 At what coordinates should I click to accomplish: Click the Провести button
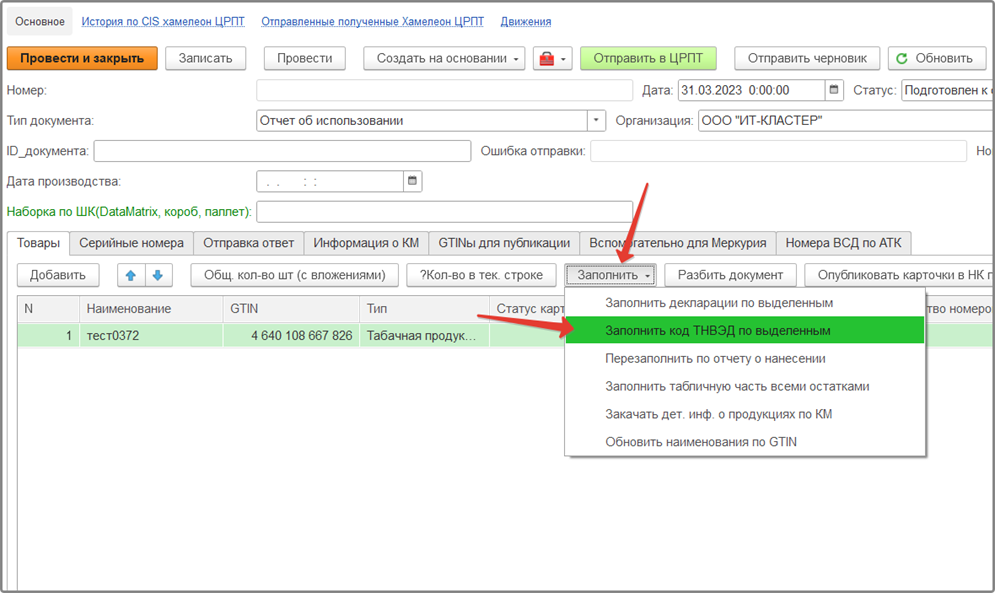[305, 58]
